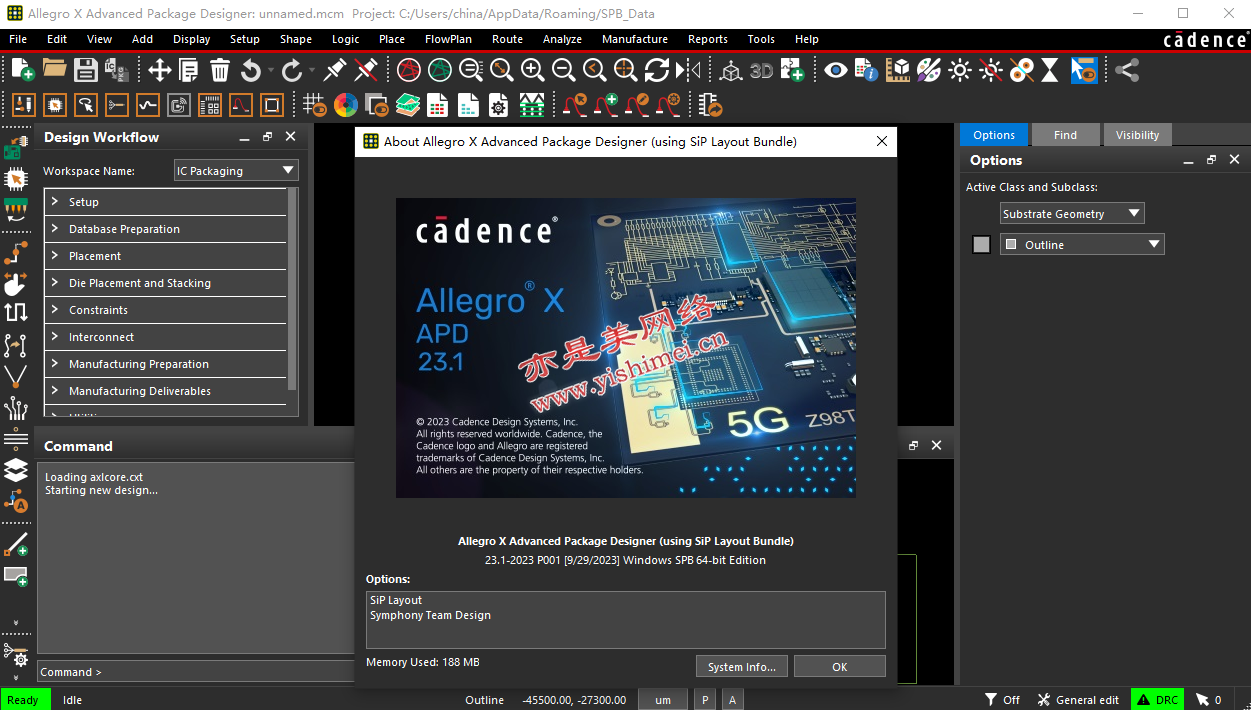The width and height of the screenshot is (1251, 710).
Task: Click the sun highlight icon
Action: [x=960, y=69]
